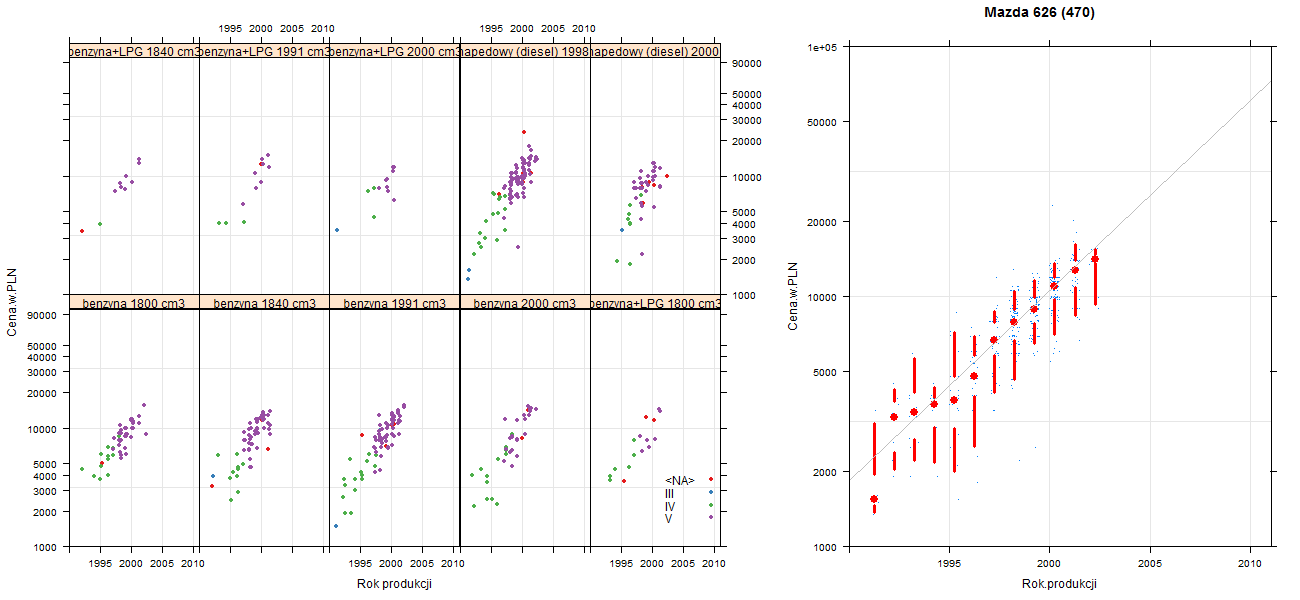
Task: Select the "benzyna+LPG 2000 cm3" panel header
Action: pos(394,51)
